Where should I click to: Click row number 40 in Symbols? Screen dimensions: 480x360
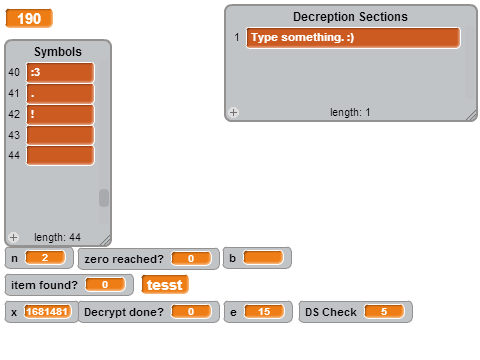(14, 72)
